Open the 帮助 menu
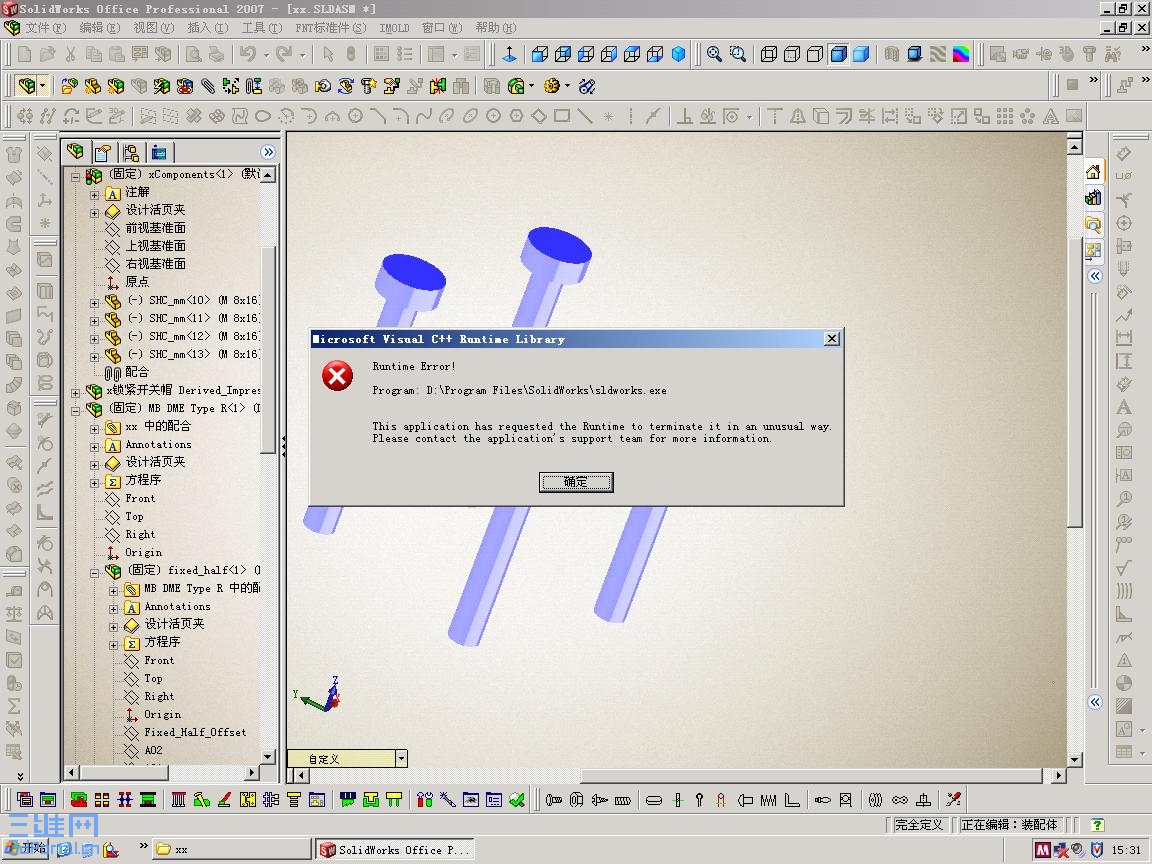 pyautogui.click(x=495, y=28)
